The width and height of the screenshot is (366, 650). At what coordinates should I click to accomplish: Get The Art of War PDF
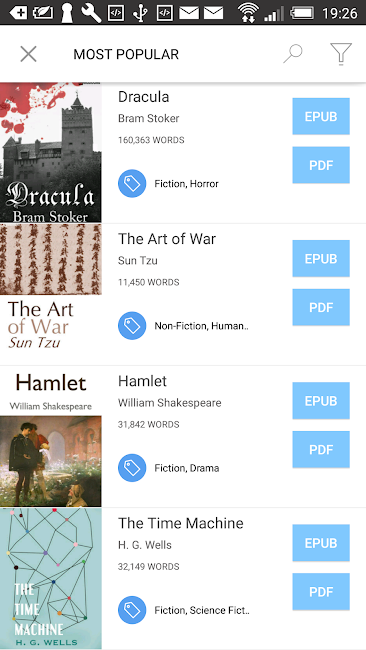click(x=321, y=307)
